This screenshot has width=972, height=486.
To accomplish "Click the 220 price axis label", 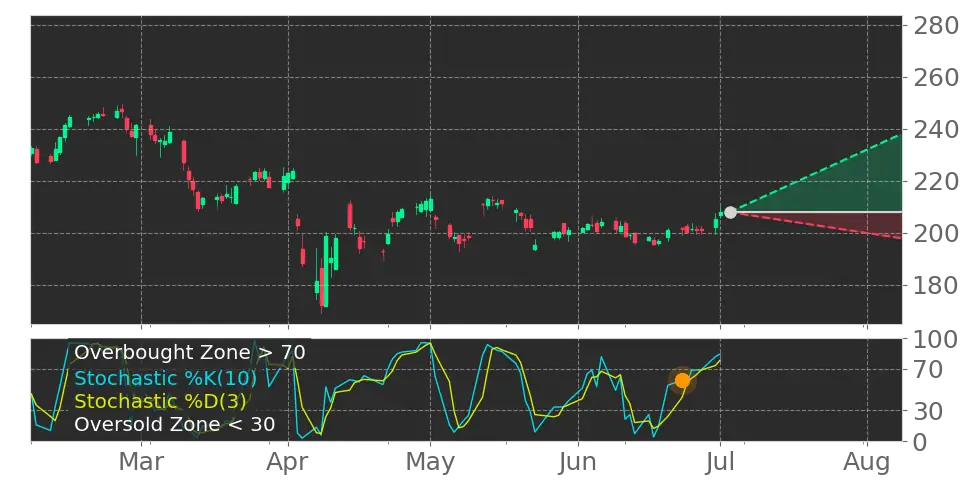I will (934, 182).
